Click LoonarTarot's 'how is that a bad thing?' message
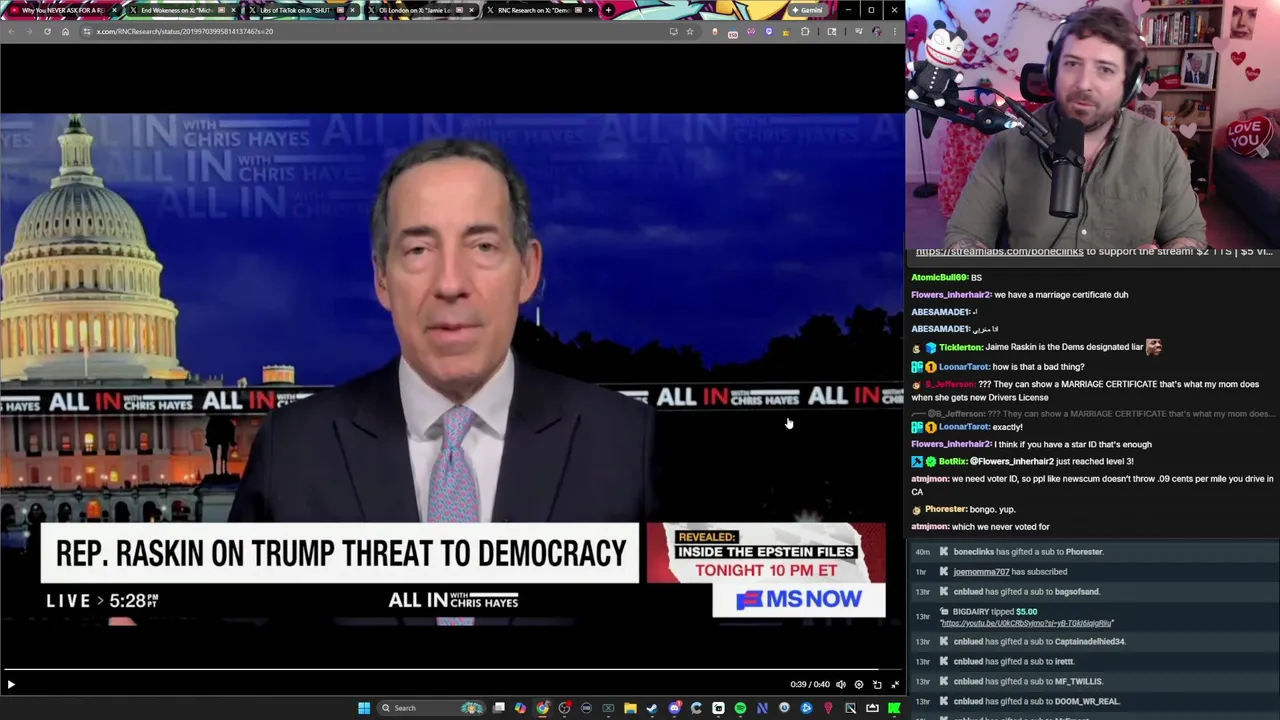 1038,367
